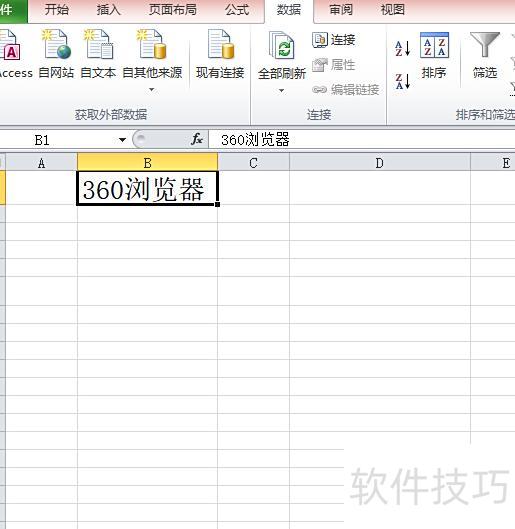Switch to the 插入 (Insert) tab

pyautogui.click(x=108, y=9)
